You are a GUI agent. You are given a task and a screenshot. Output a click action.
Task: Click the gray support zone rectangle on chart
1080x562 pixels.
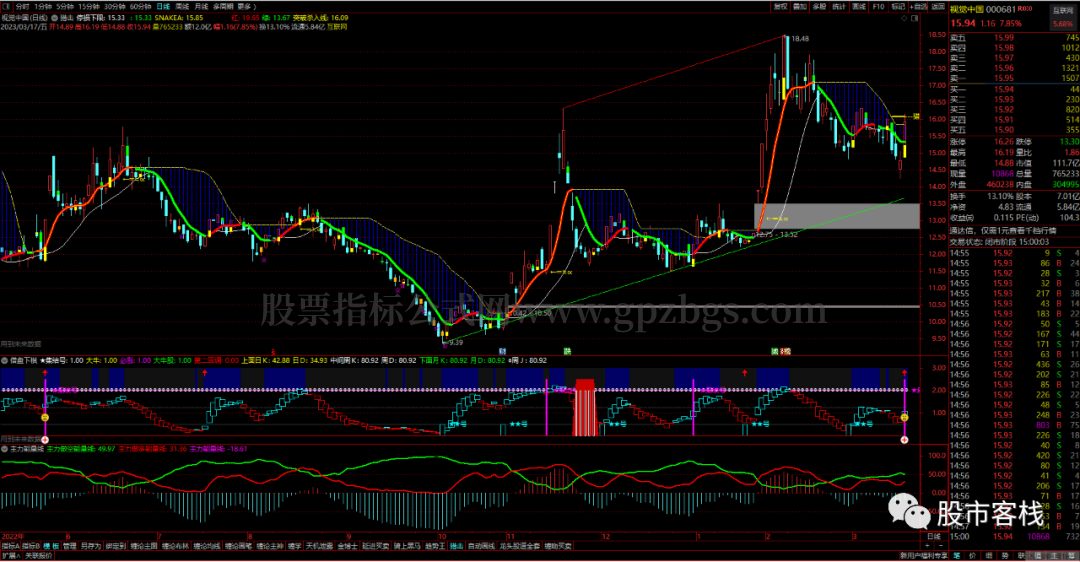[837, 216]
